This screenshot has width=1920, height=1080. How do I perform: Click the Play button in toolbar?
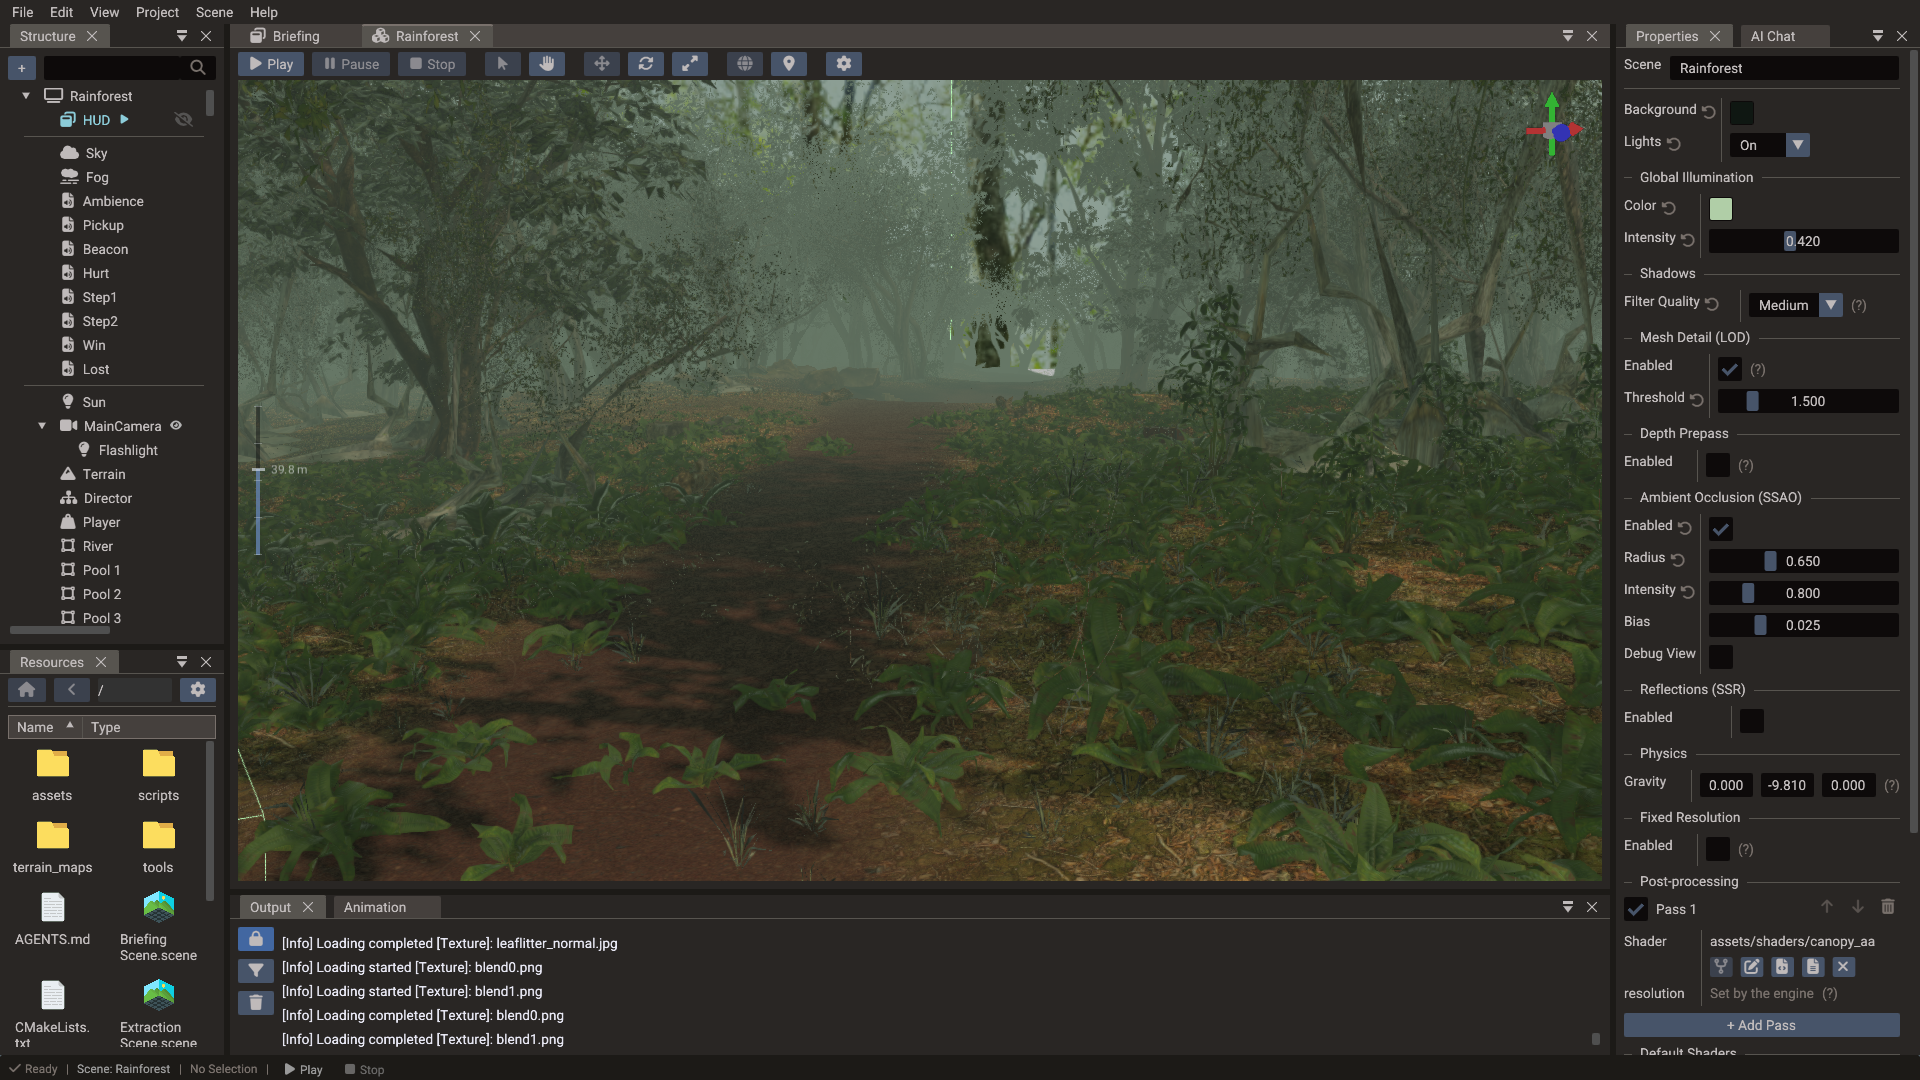(271, 64)
